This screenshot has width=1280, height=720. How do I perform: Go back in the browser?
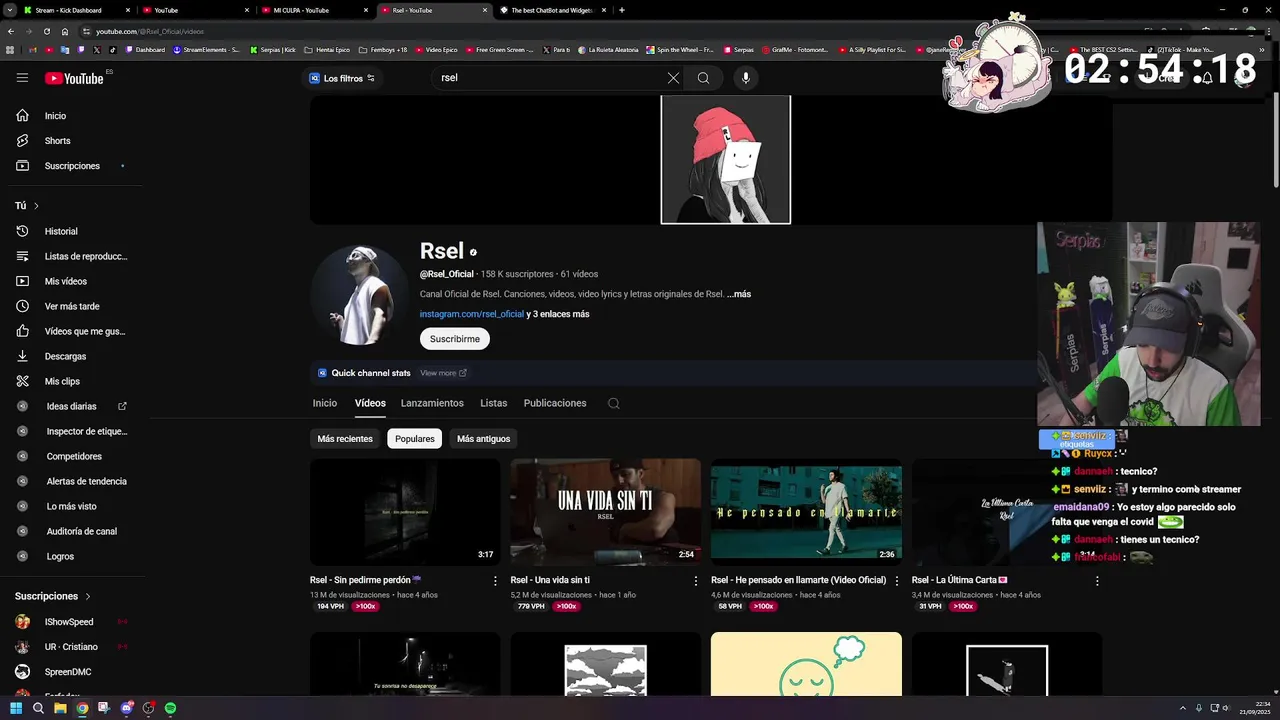click(x=10, y=31)
